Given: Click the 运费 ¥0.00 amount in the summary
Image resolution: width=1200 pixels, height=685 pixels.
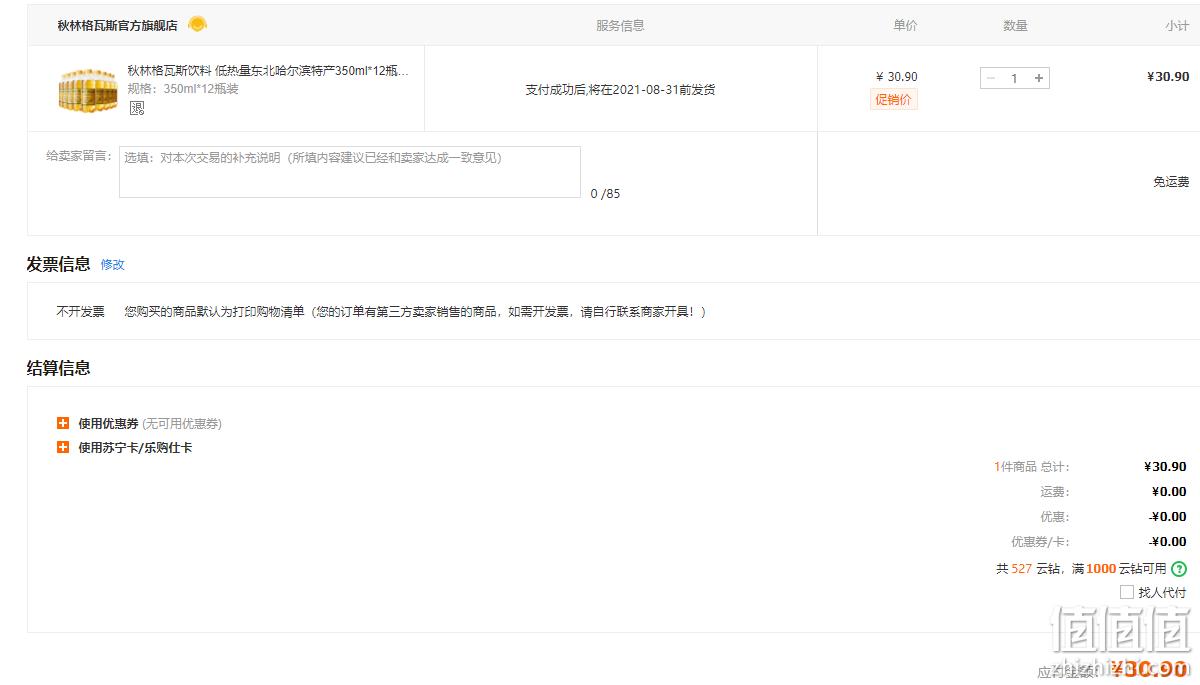Looking at the screenshot, I should [1169, 492].
